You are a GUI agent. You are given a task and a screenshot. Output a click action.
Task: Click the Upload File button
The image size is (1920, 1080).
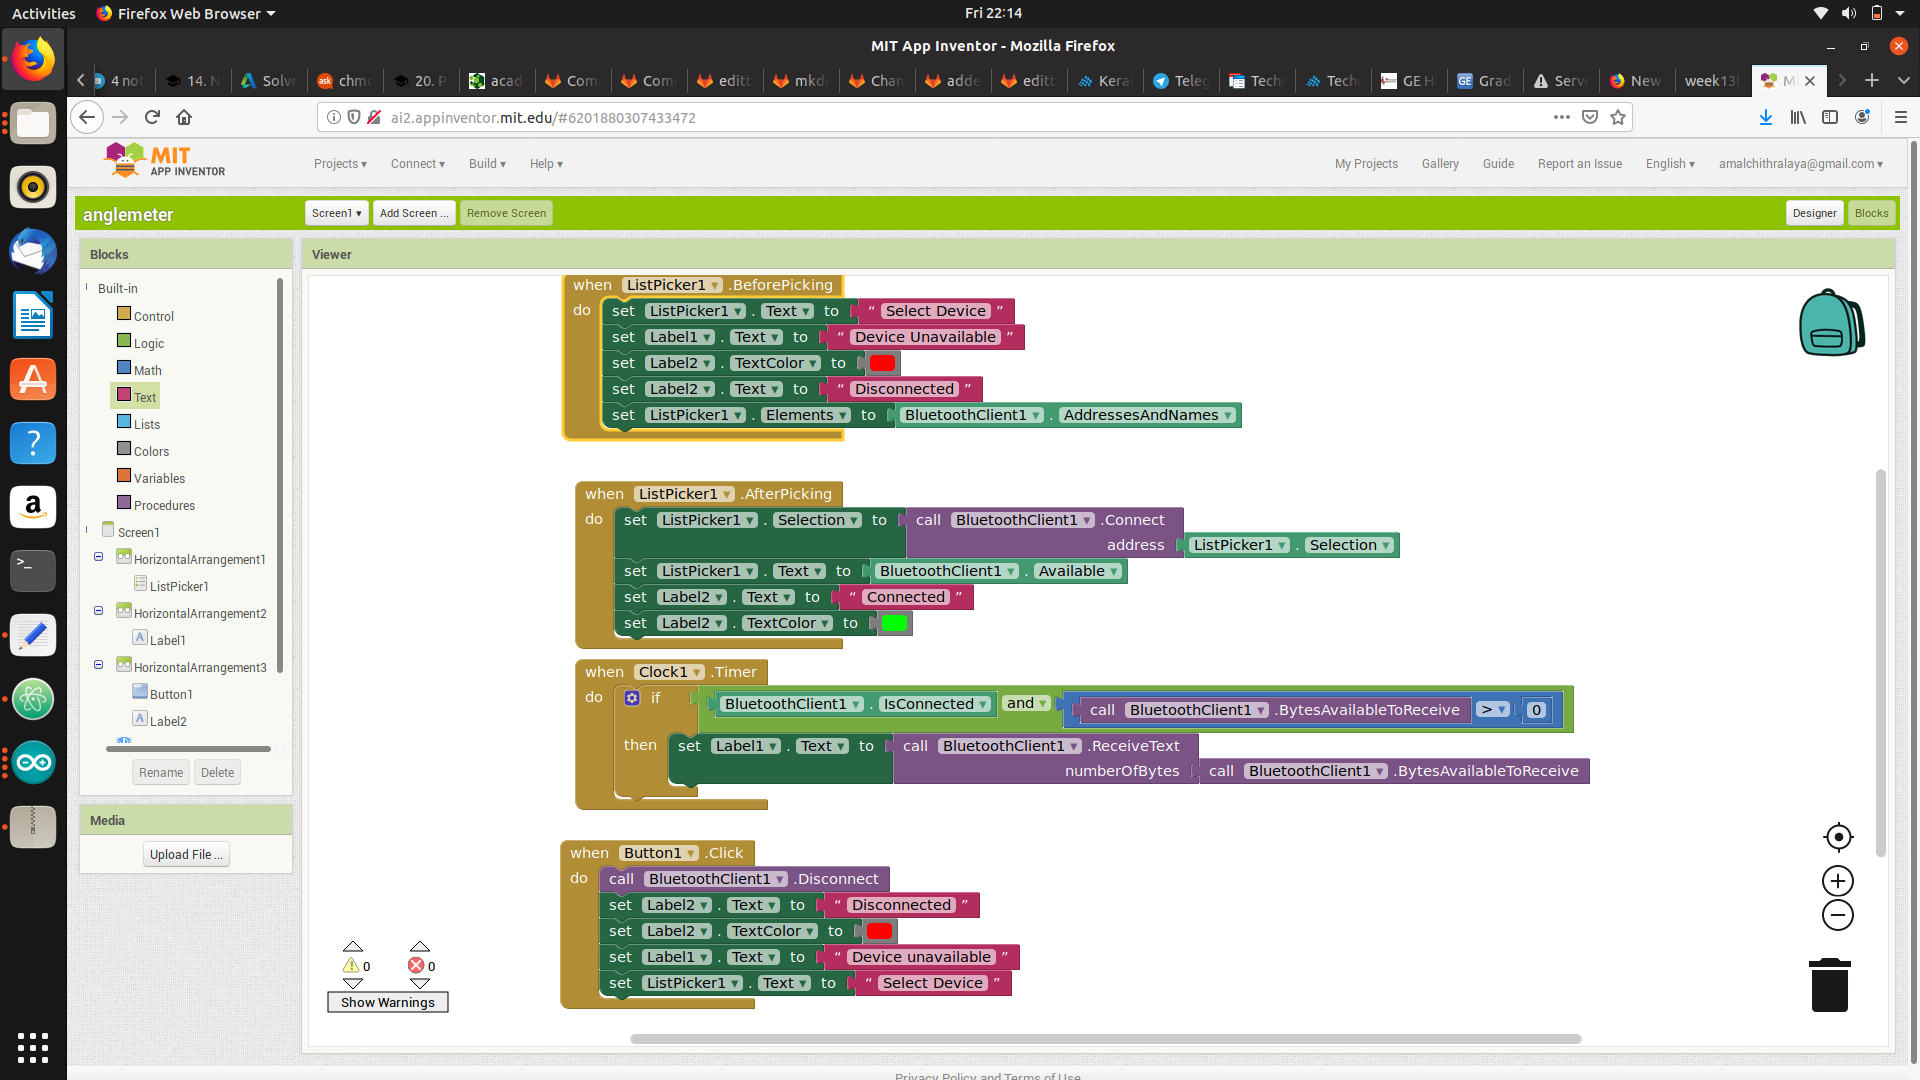click(186, 855)
